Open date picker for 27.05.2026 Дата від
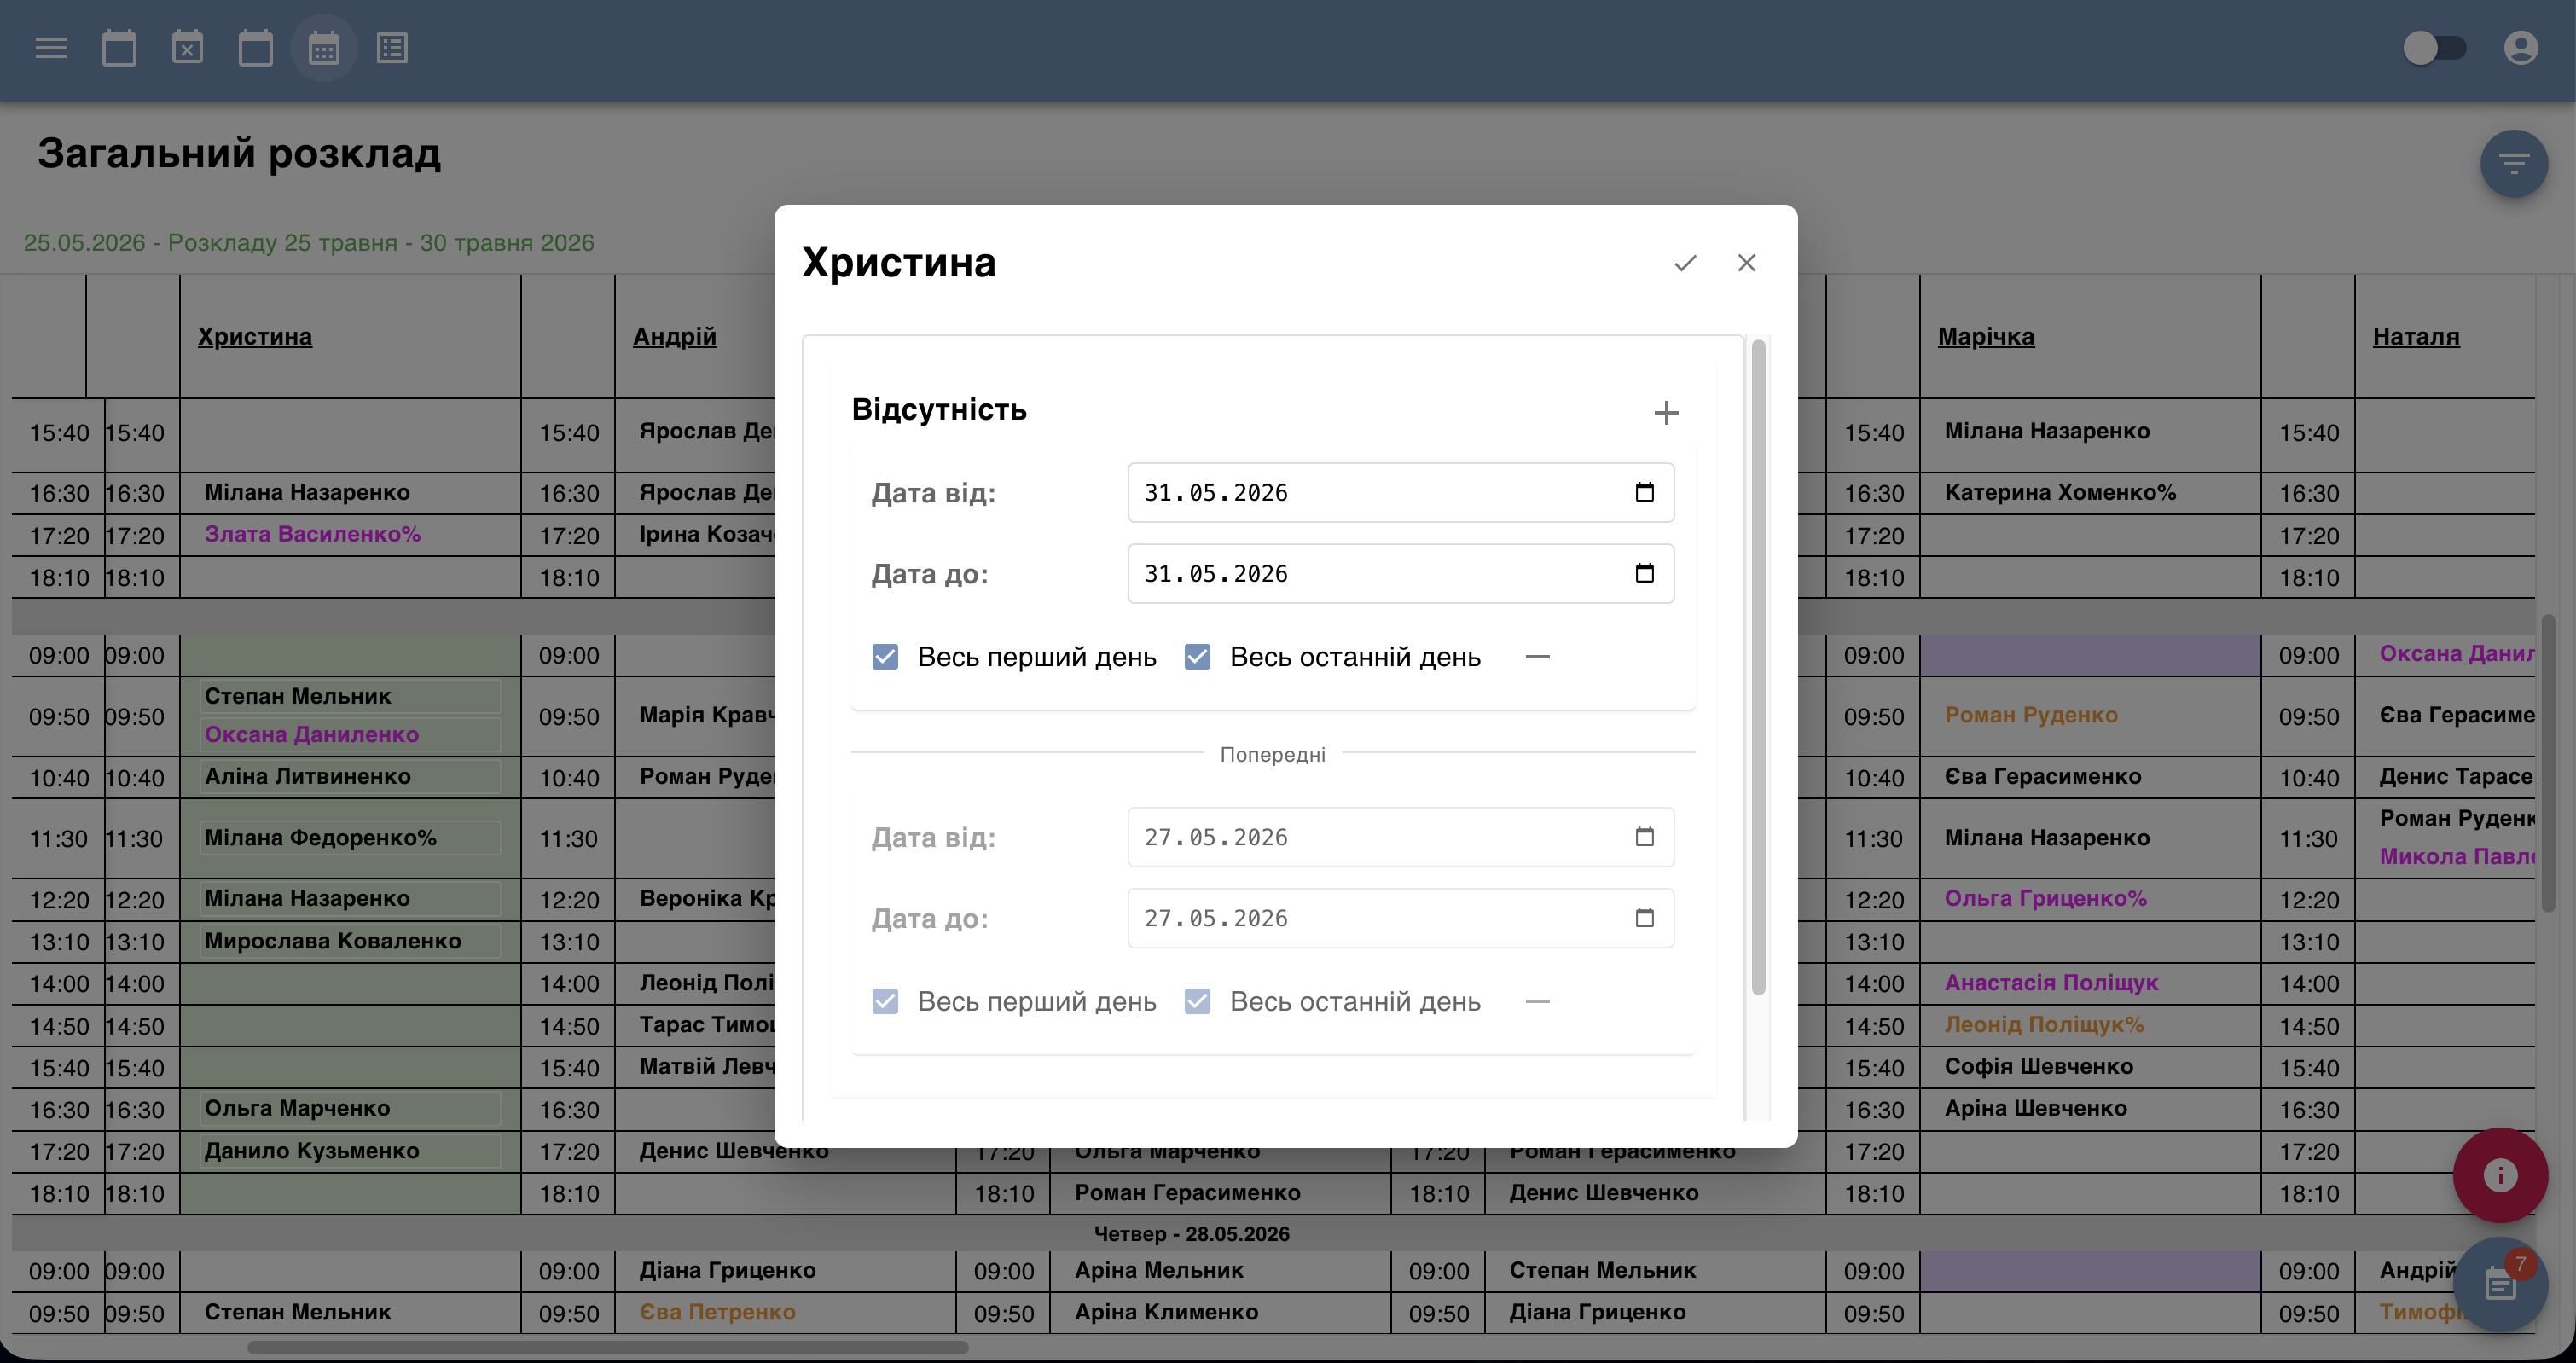This screenshot has height=1363, width=2576. (1644, 837)
